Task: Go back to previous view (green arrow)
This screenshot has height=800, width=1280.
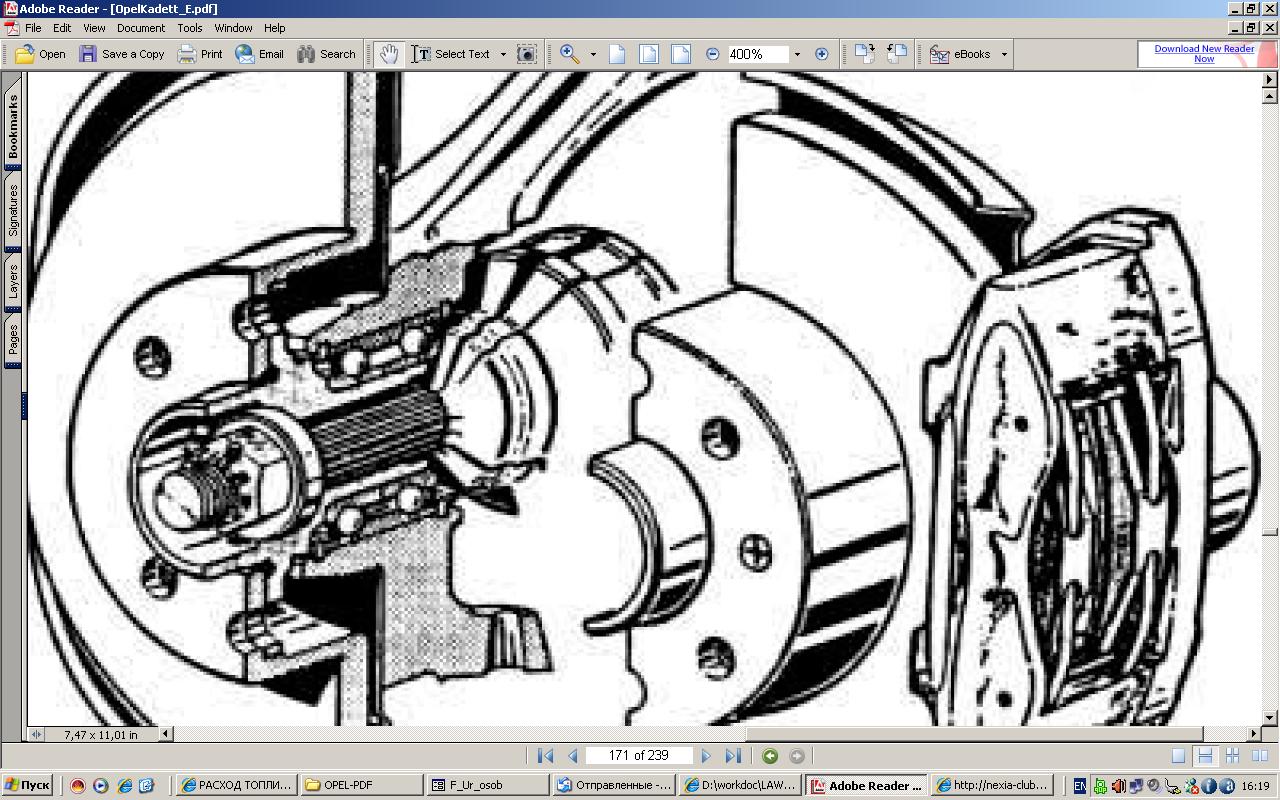Action: pos(769,756)
